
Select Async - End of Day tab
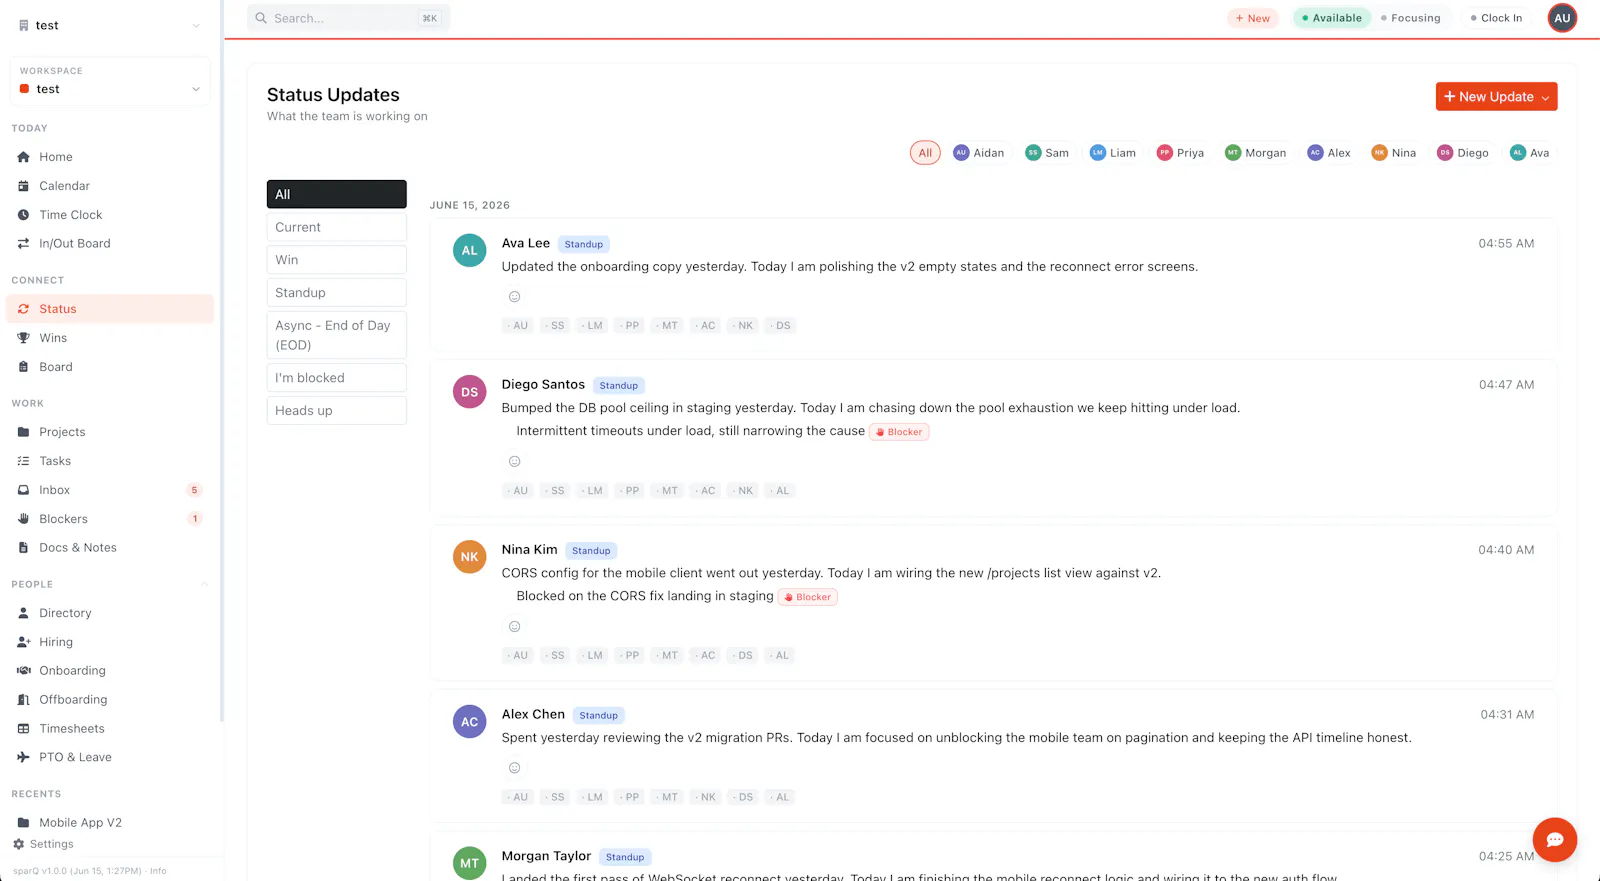(337, 335)
